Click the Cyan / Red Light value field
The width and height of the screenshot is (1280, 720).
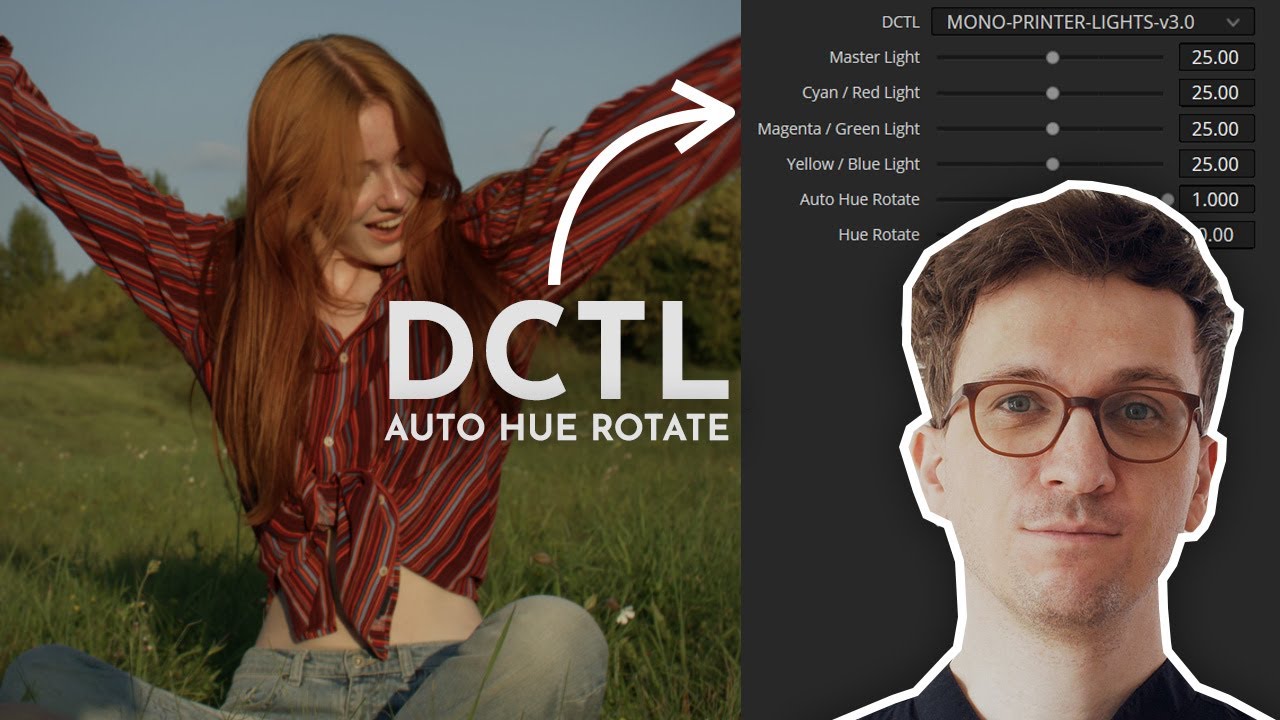1216,93
